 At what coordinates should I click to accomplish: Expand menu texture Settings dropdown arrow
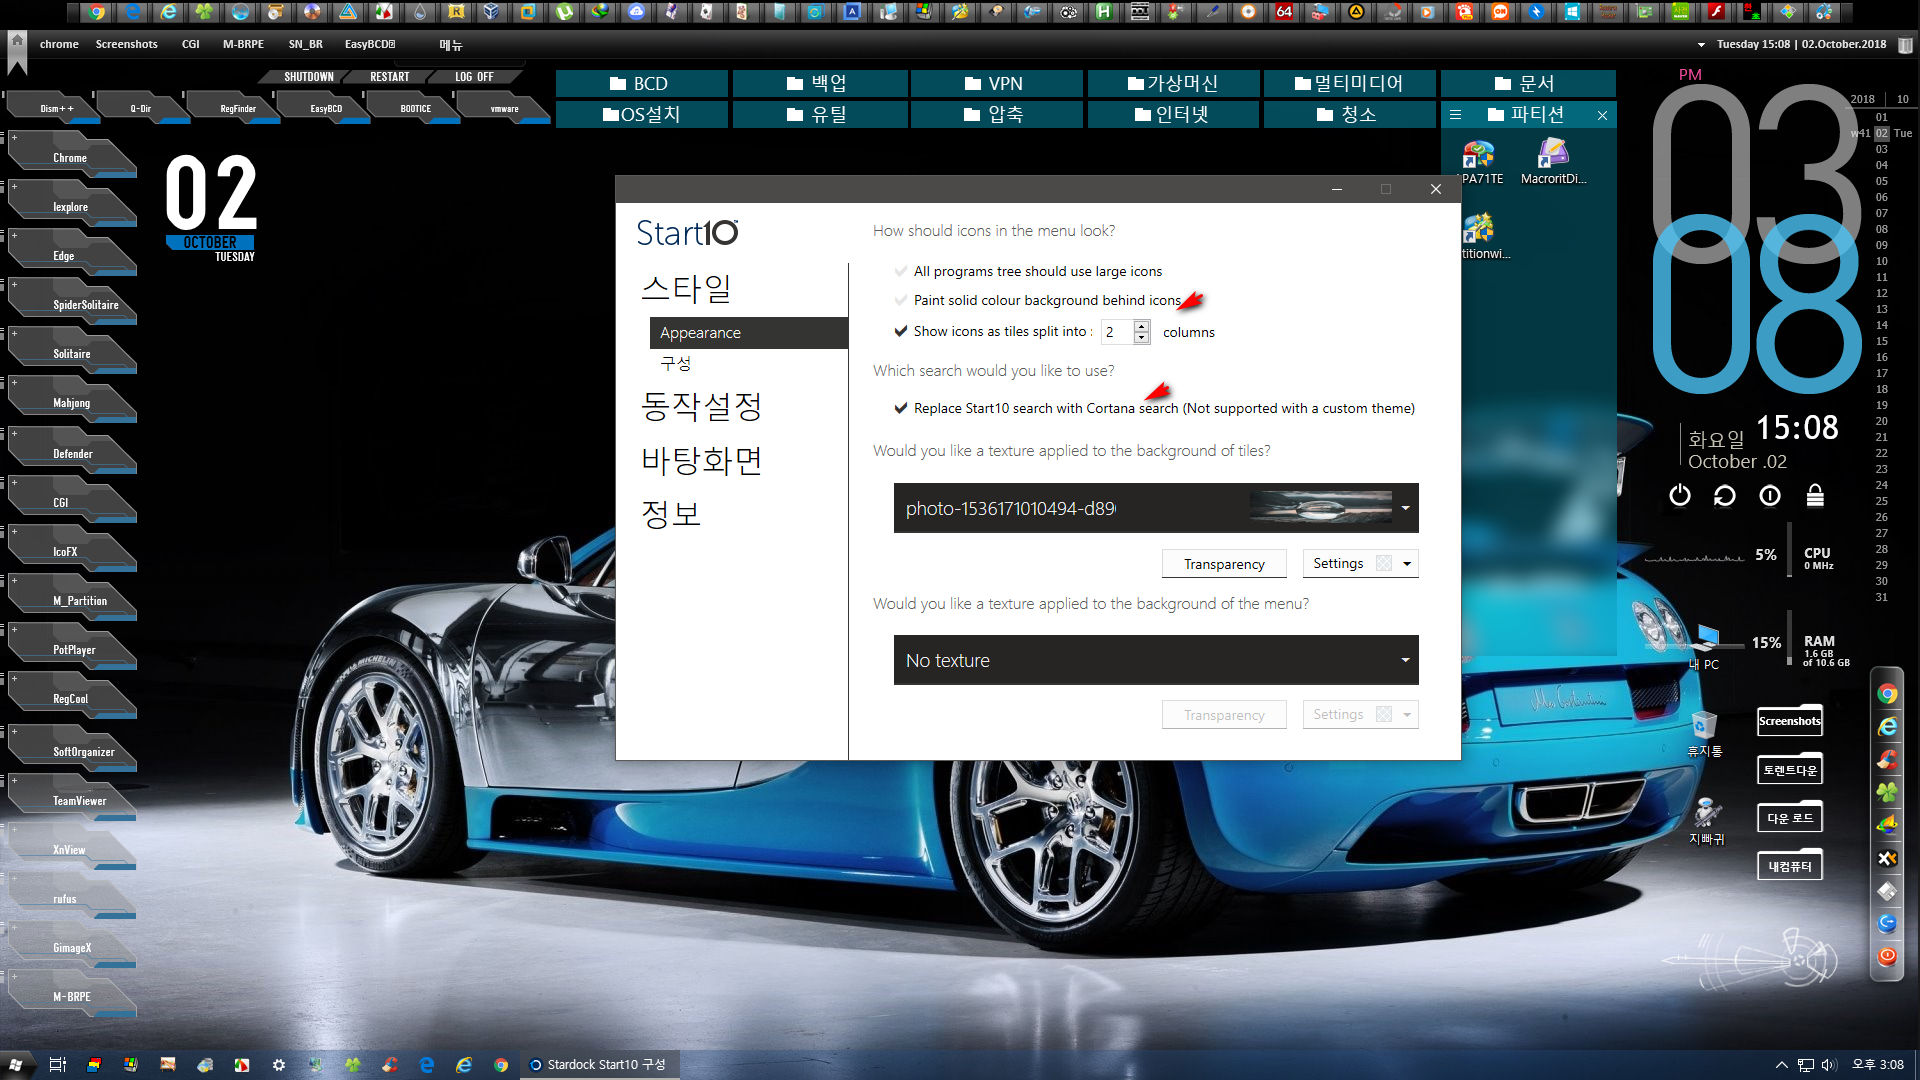1407,715
